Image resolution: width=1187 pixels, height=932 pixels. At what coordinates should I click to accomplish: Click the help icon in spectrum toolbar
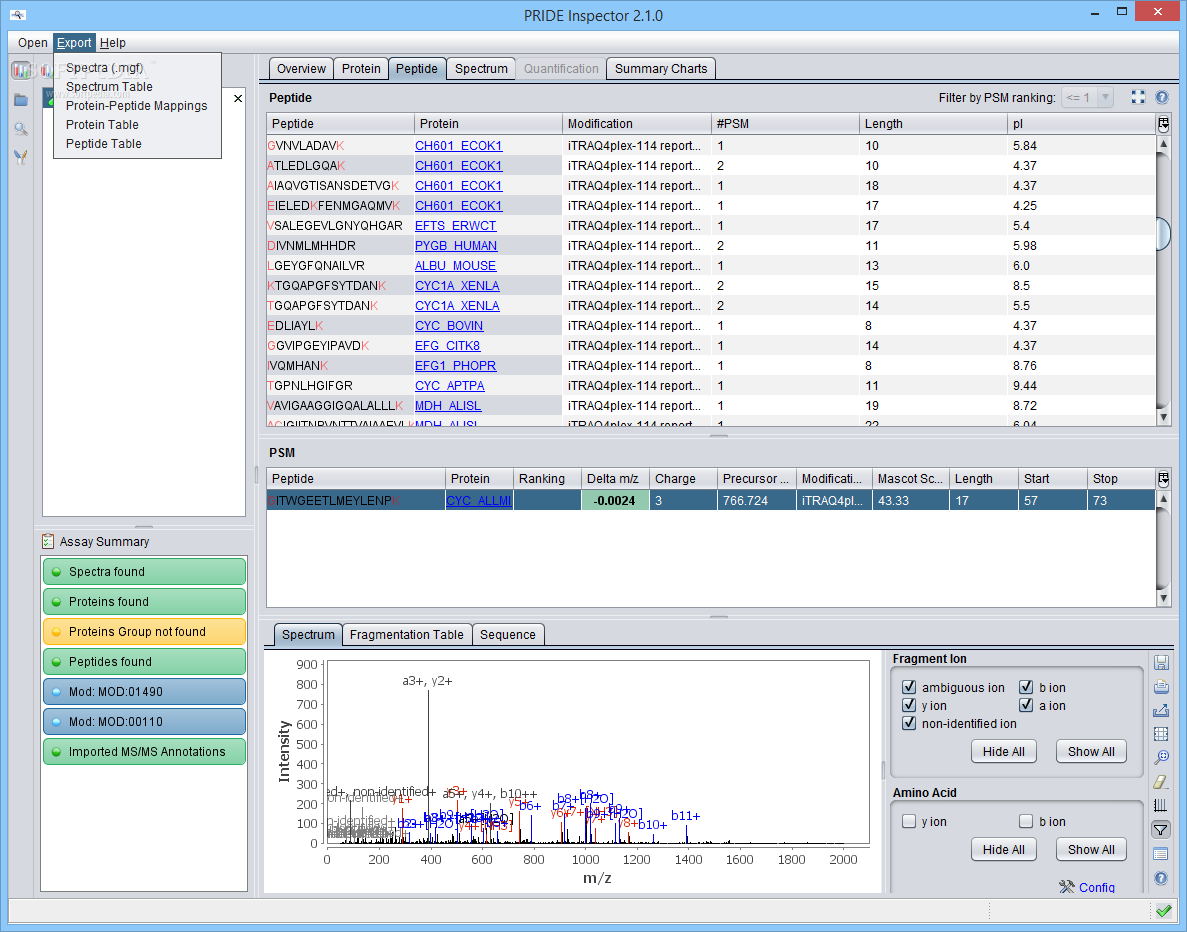tap(1161, 877)
